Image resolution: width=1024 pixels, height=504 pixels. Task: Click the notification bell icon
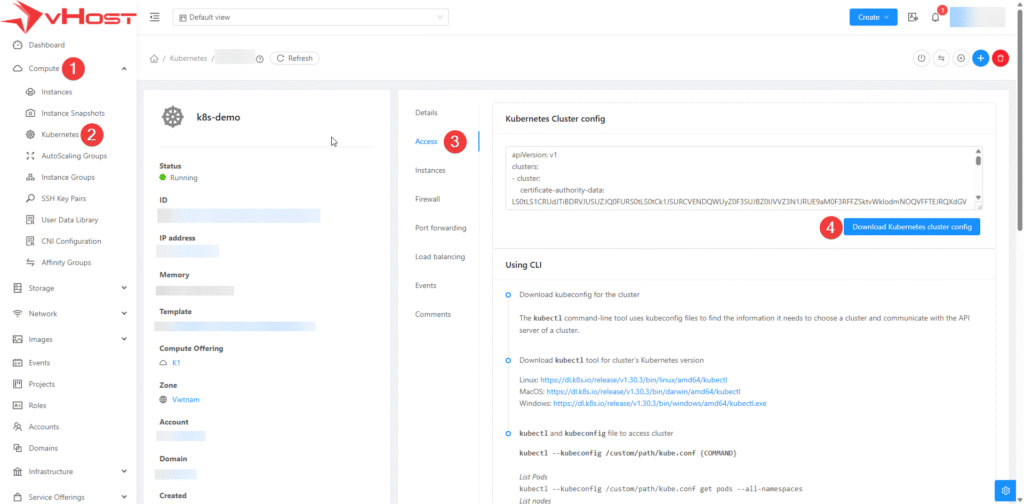[x=935, y=17]
